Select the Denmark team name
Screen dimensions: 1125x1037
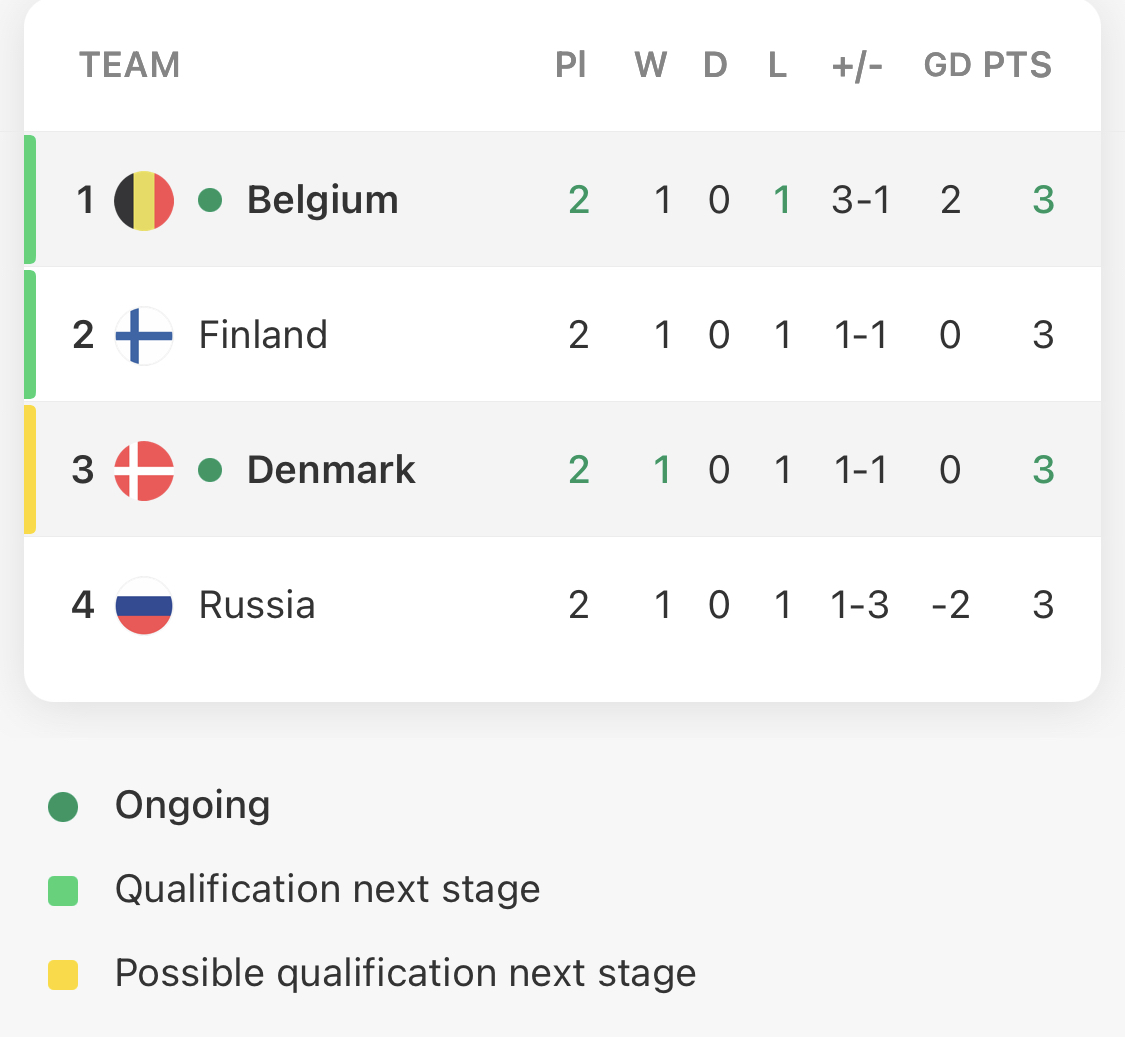[x=331, y=471]
